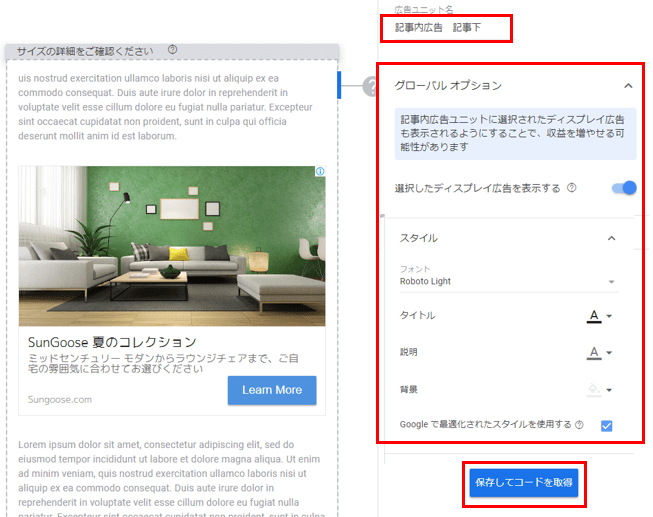The height and width of the screenshot is (517, 653).
Task: Collapse the スタイル section chevron
Action: [611, 238]
